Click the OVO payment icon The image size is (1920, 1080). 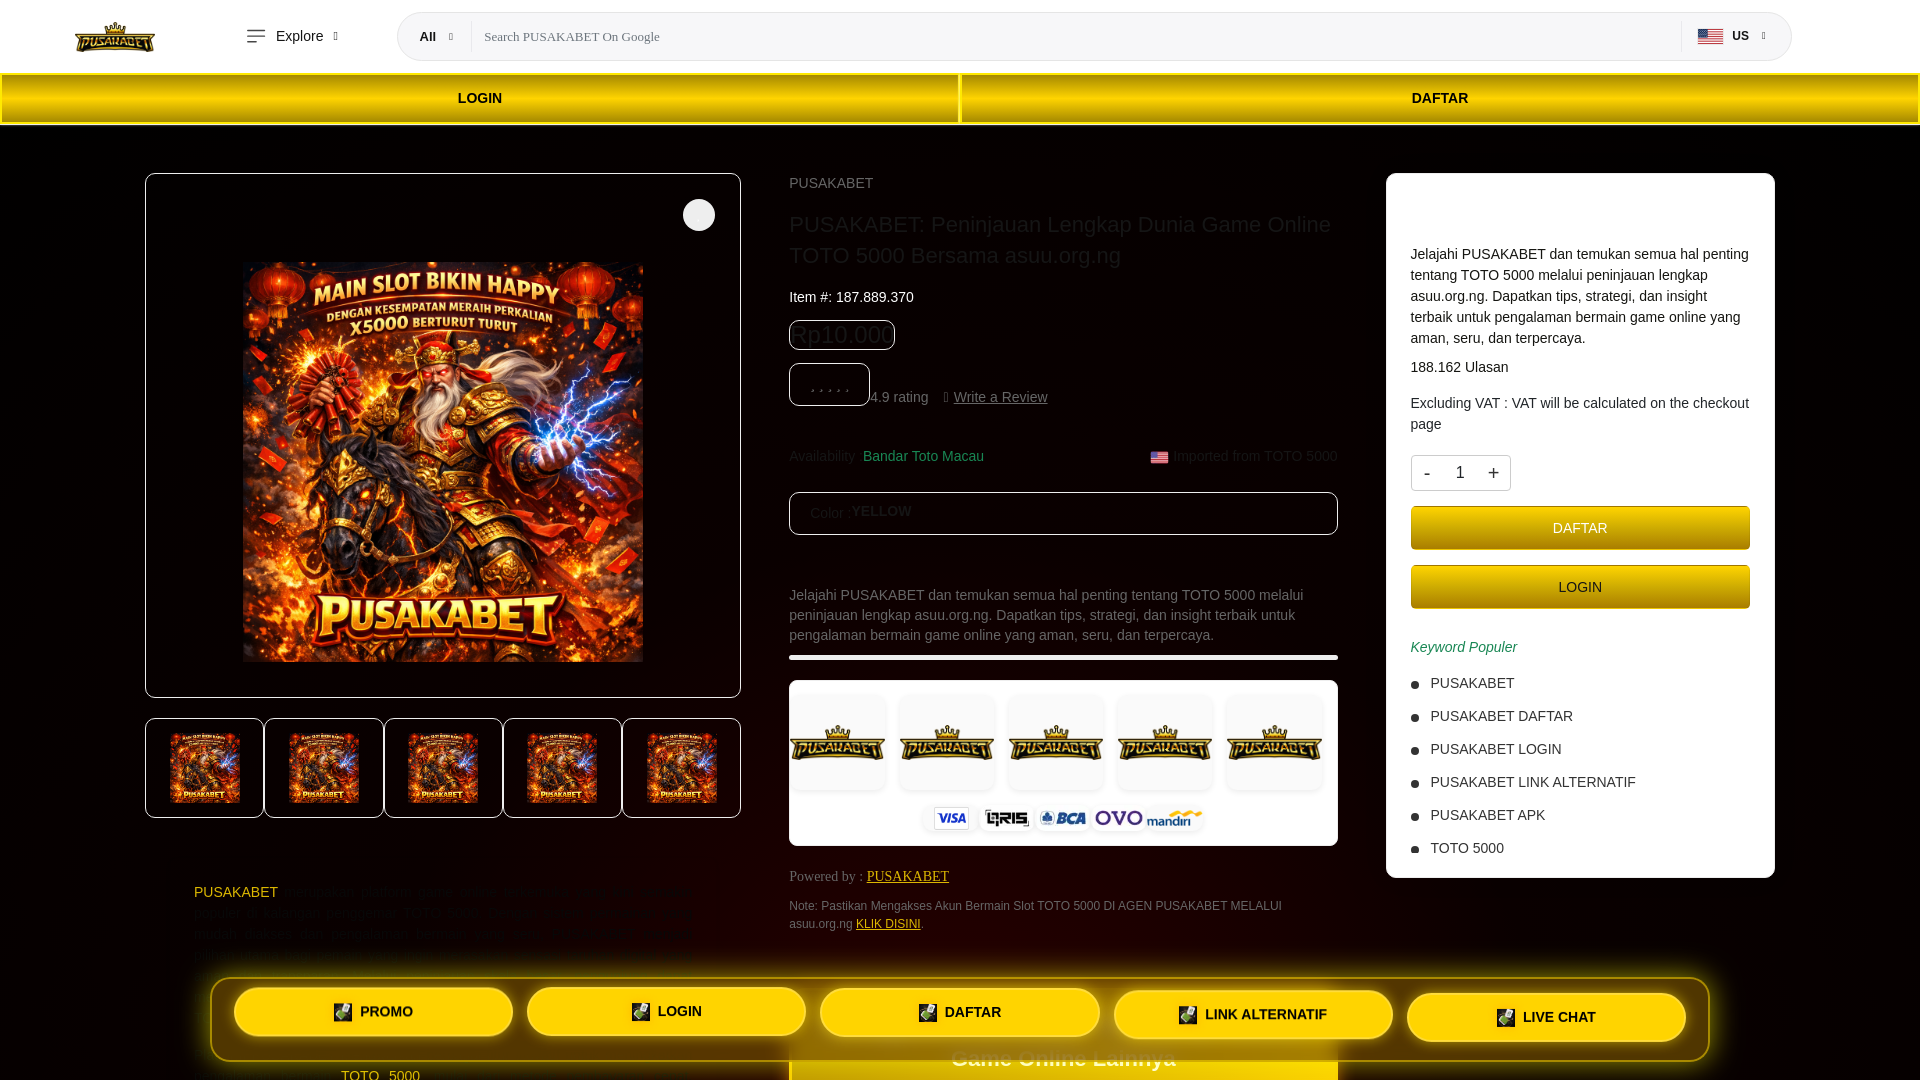[1118, 818]
